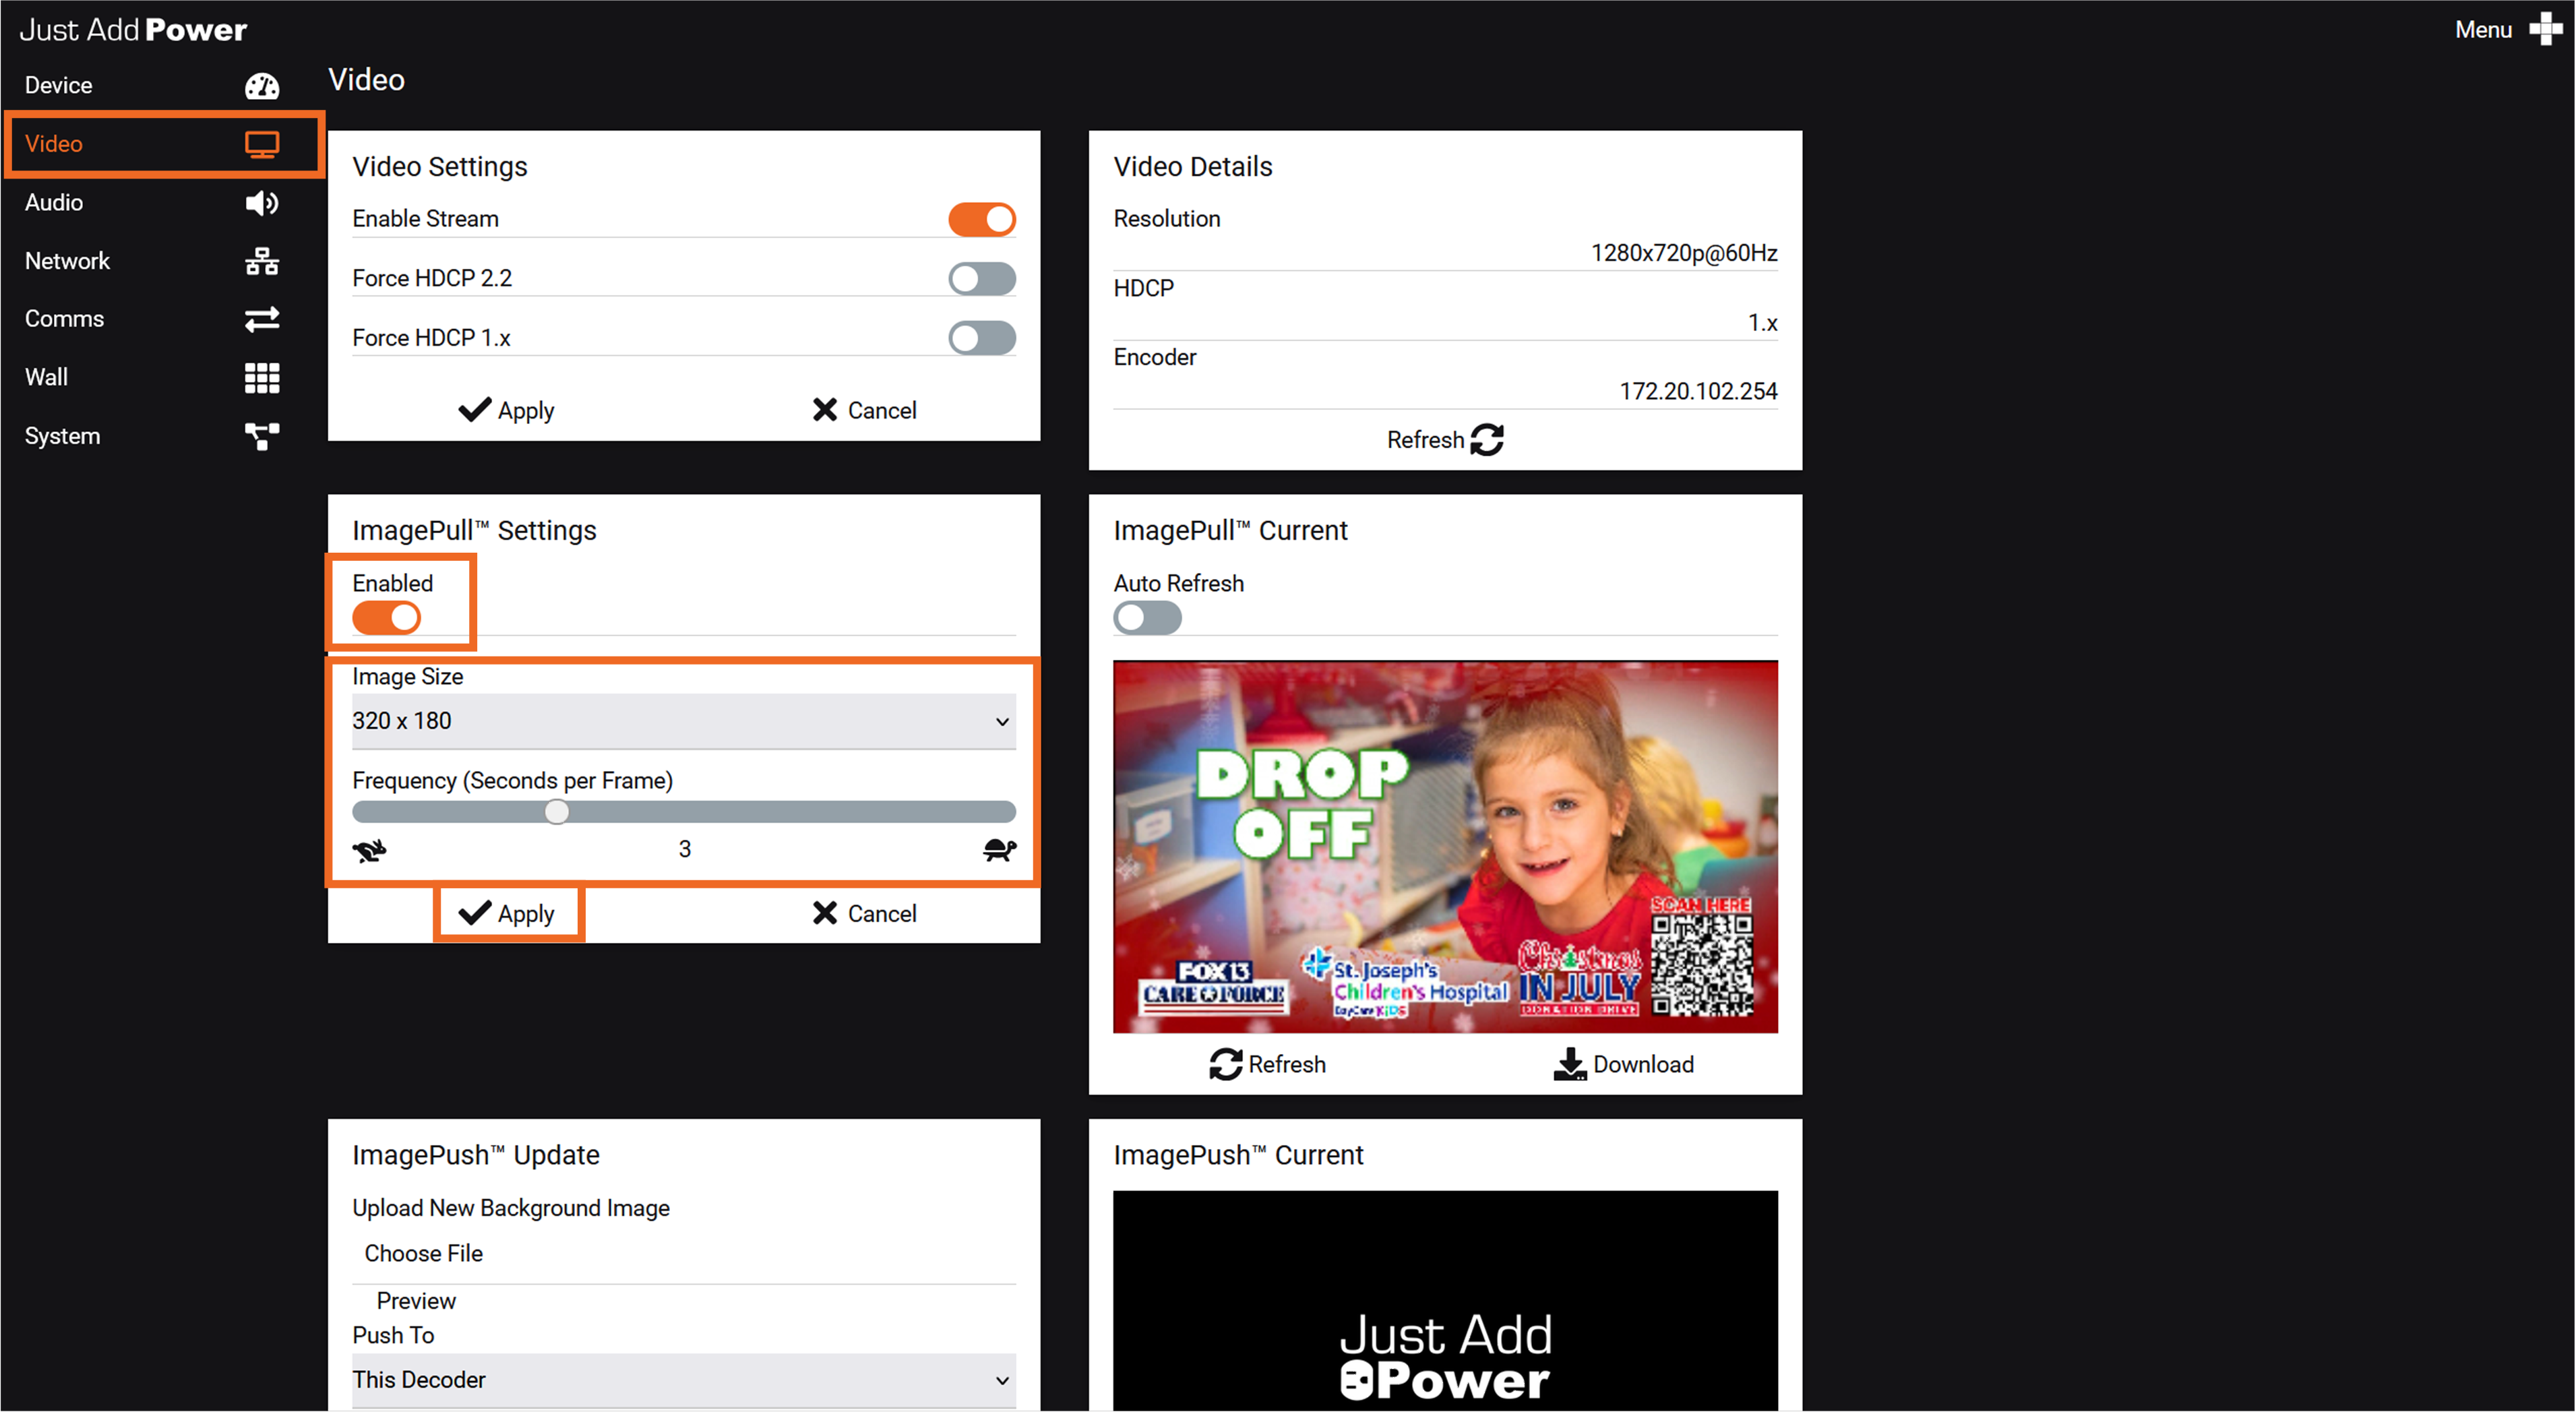
Task: Click the turtle slow-frequency icon
Action: point(999,850)
